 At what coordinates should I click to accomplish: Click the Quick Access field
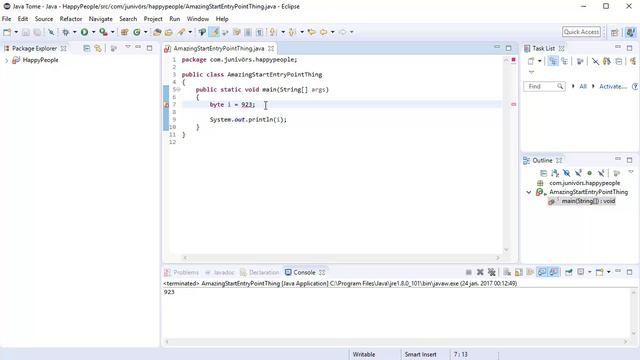point(582,32)
